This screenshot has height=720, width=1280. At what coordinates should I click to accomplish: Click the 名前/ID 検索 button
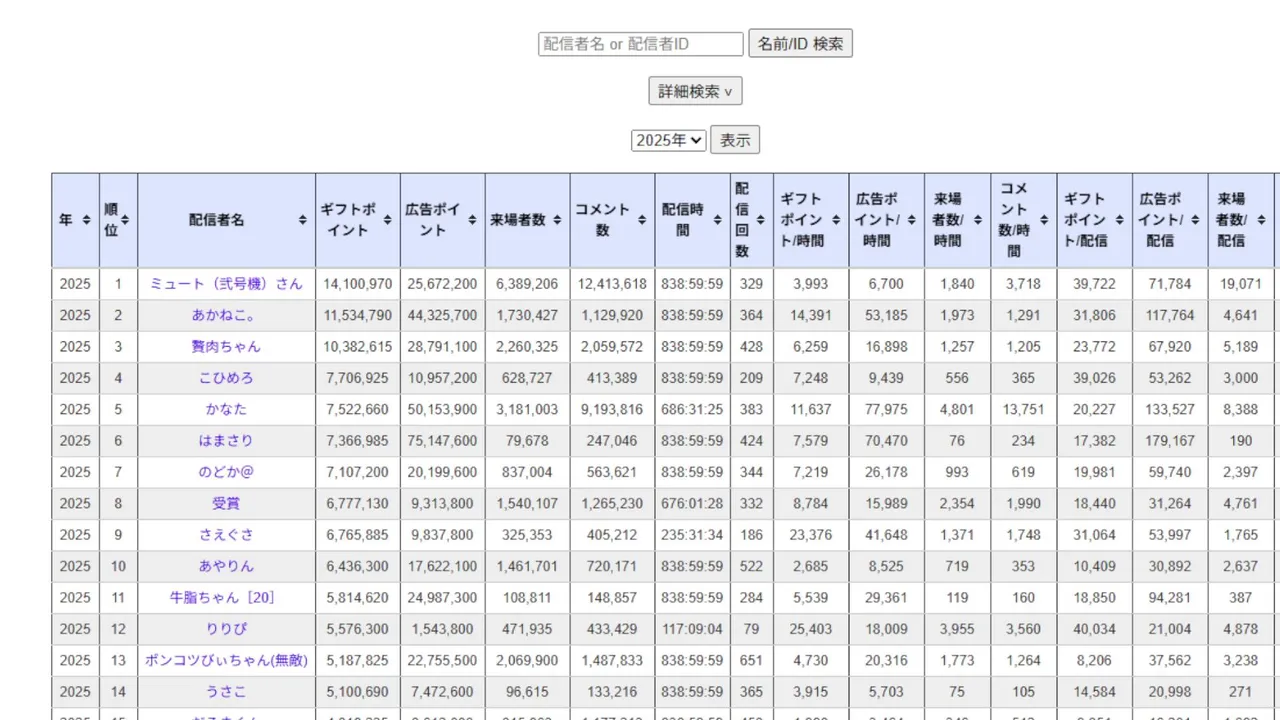point(800,44)
